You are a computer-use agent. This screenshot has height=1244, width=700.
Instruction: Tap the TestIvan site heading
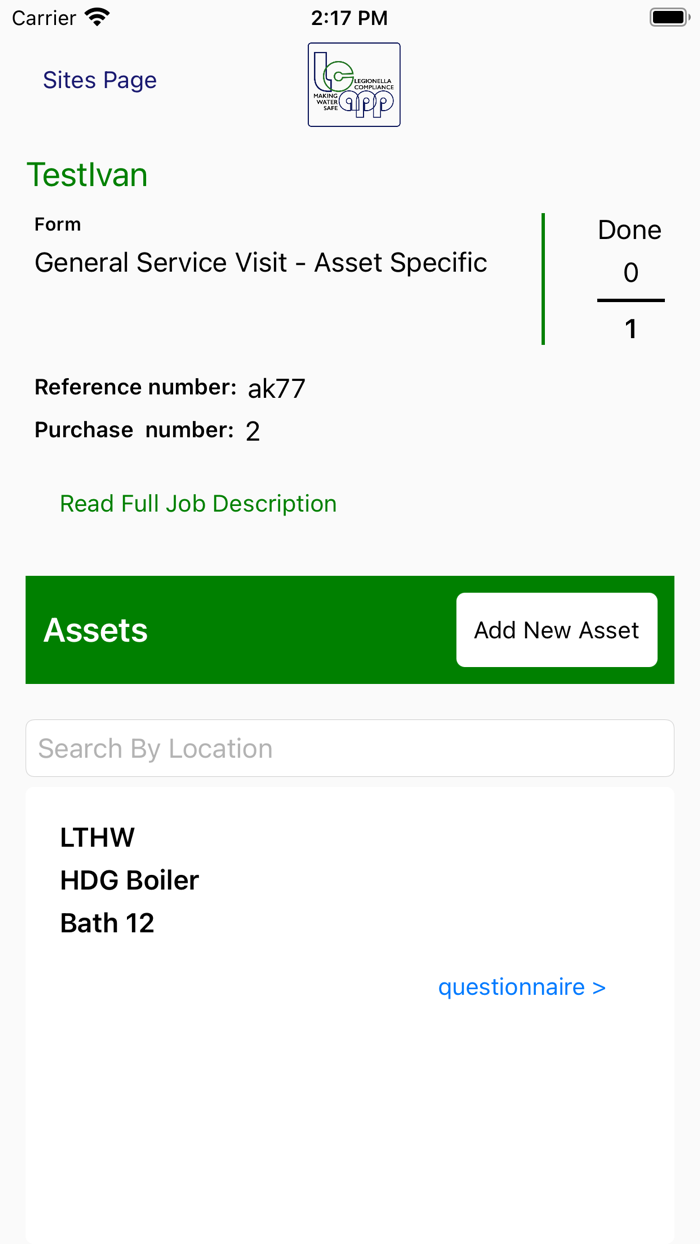click(87, 174)
